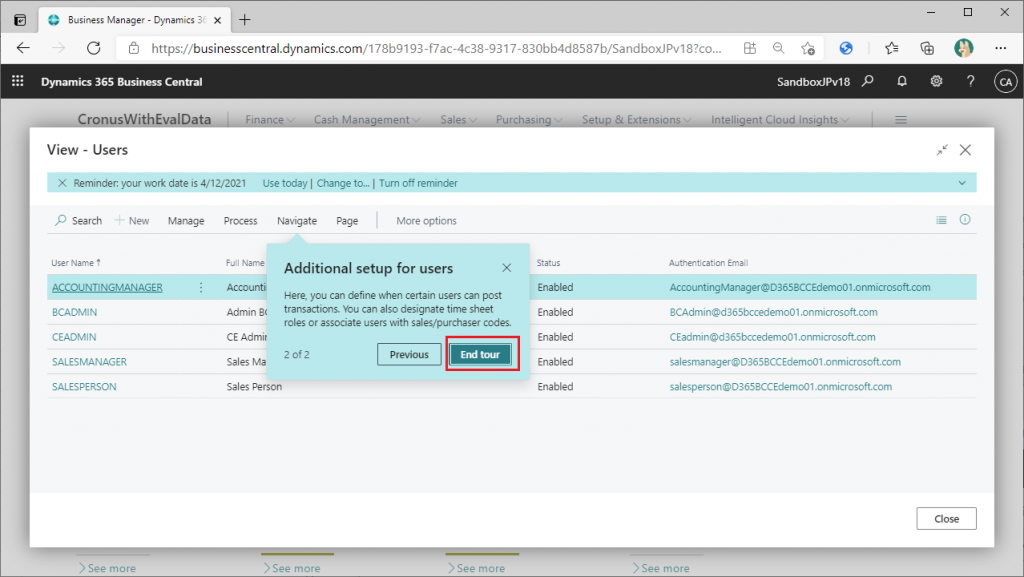The image size is (1024, 577).
Task: Expand the Cash Management menu
Action: [367, 119]
